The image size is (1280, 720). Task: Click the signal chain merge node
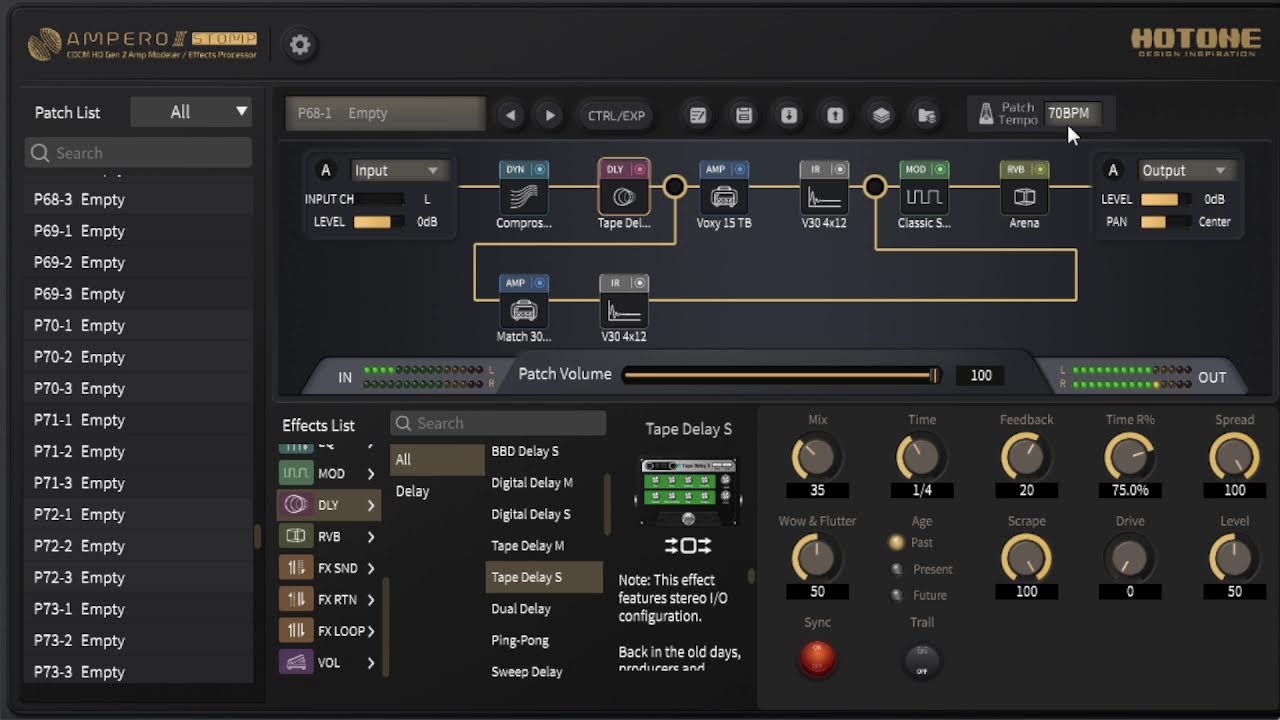point(875,186)
